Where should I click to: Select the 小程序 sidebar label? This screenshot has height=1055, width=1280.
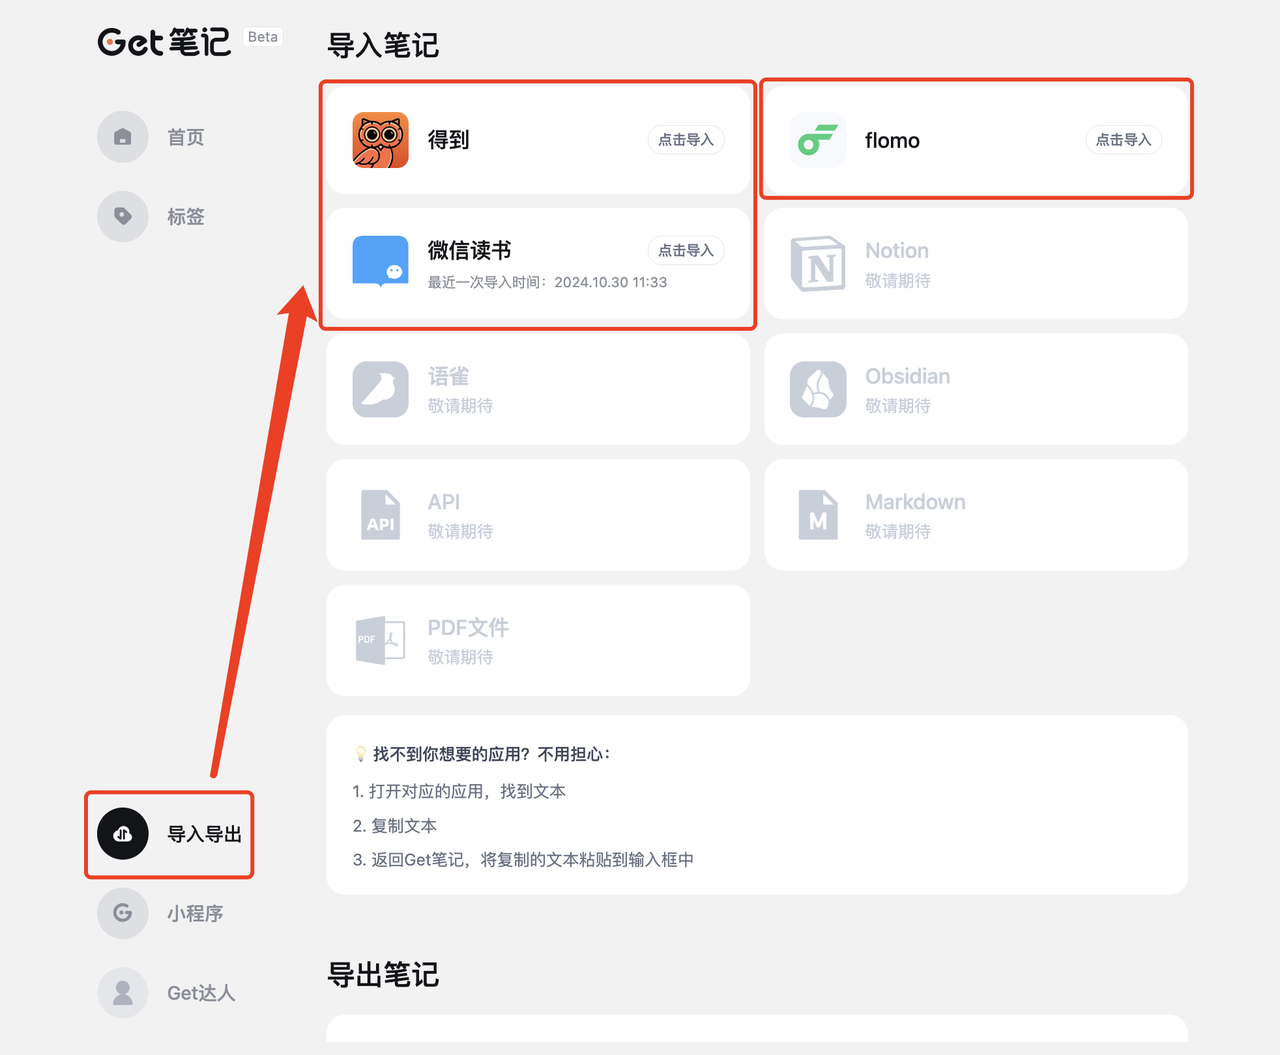(x=195, y=913)
